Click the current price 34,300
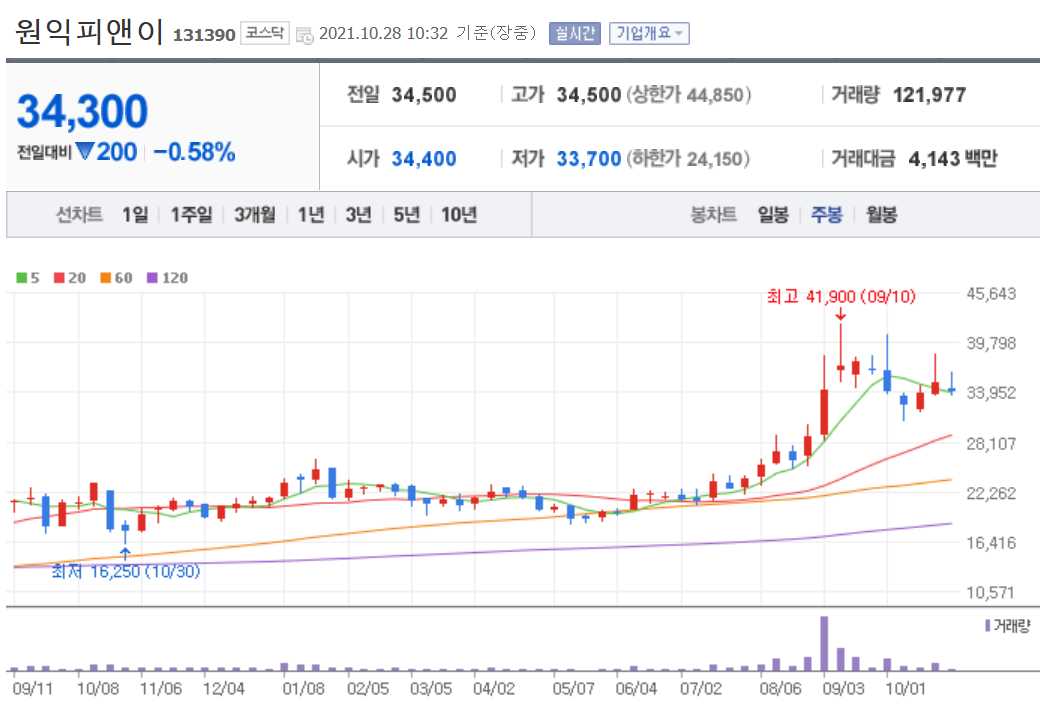Image resolution: width=1040 pixels, height=714 pixels. tap(82, 111)
